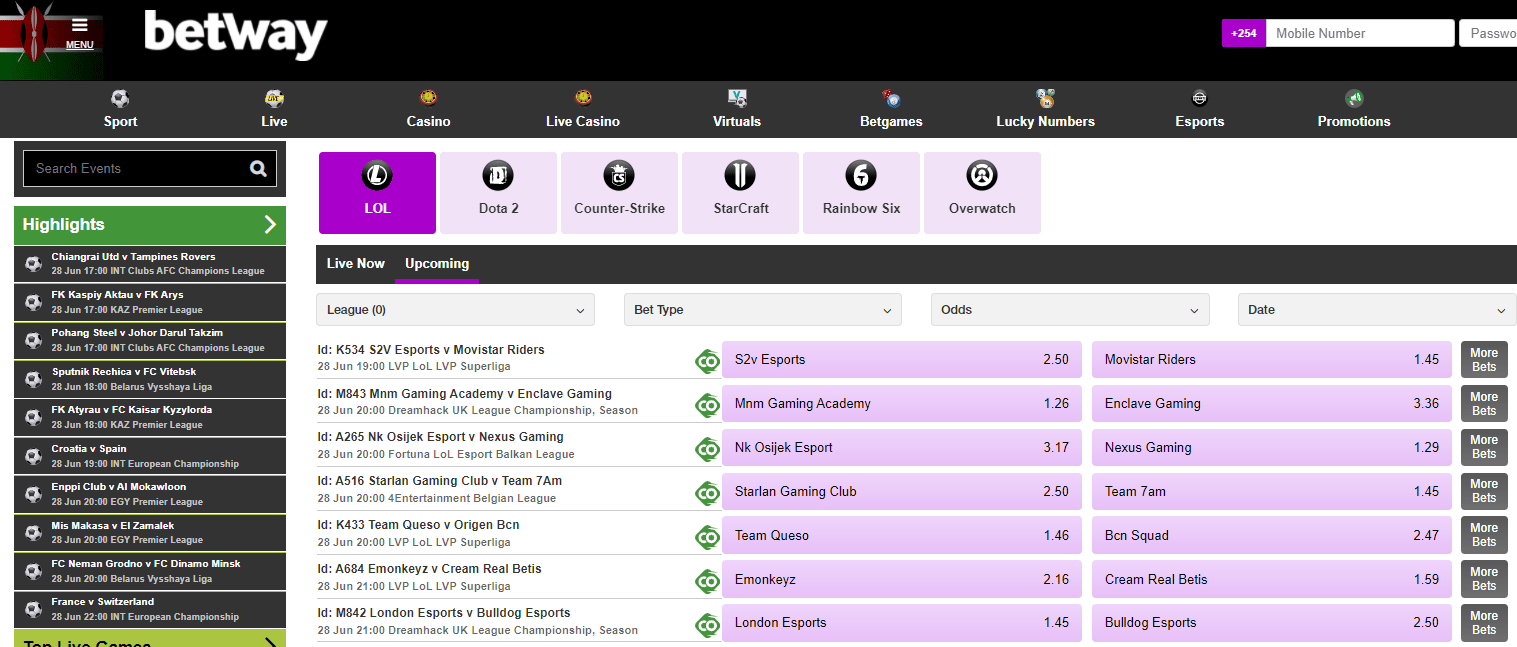Click the +254 country code button
Screen dimensions: 1517x647
[x=1244, y=33]
